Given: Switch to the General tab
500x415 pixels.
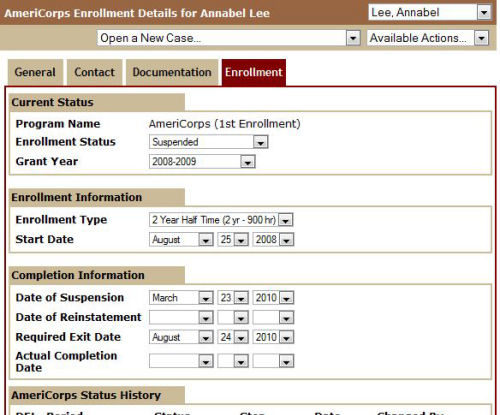Looking at the screenshot, I should (x=35, y=72).
